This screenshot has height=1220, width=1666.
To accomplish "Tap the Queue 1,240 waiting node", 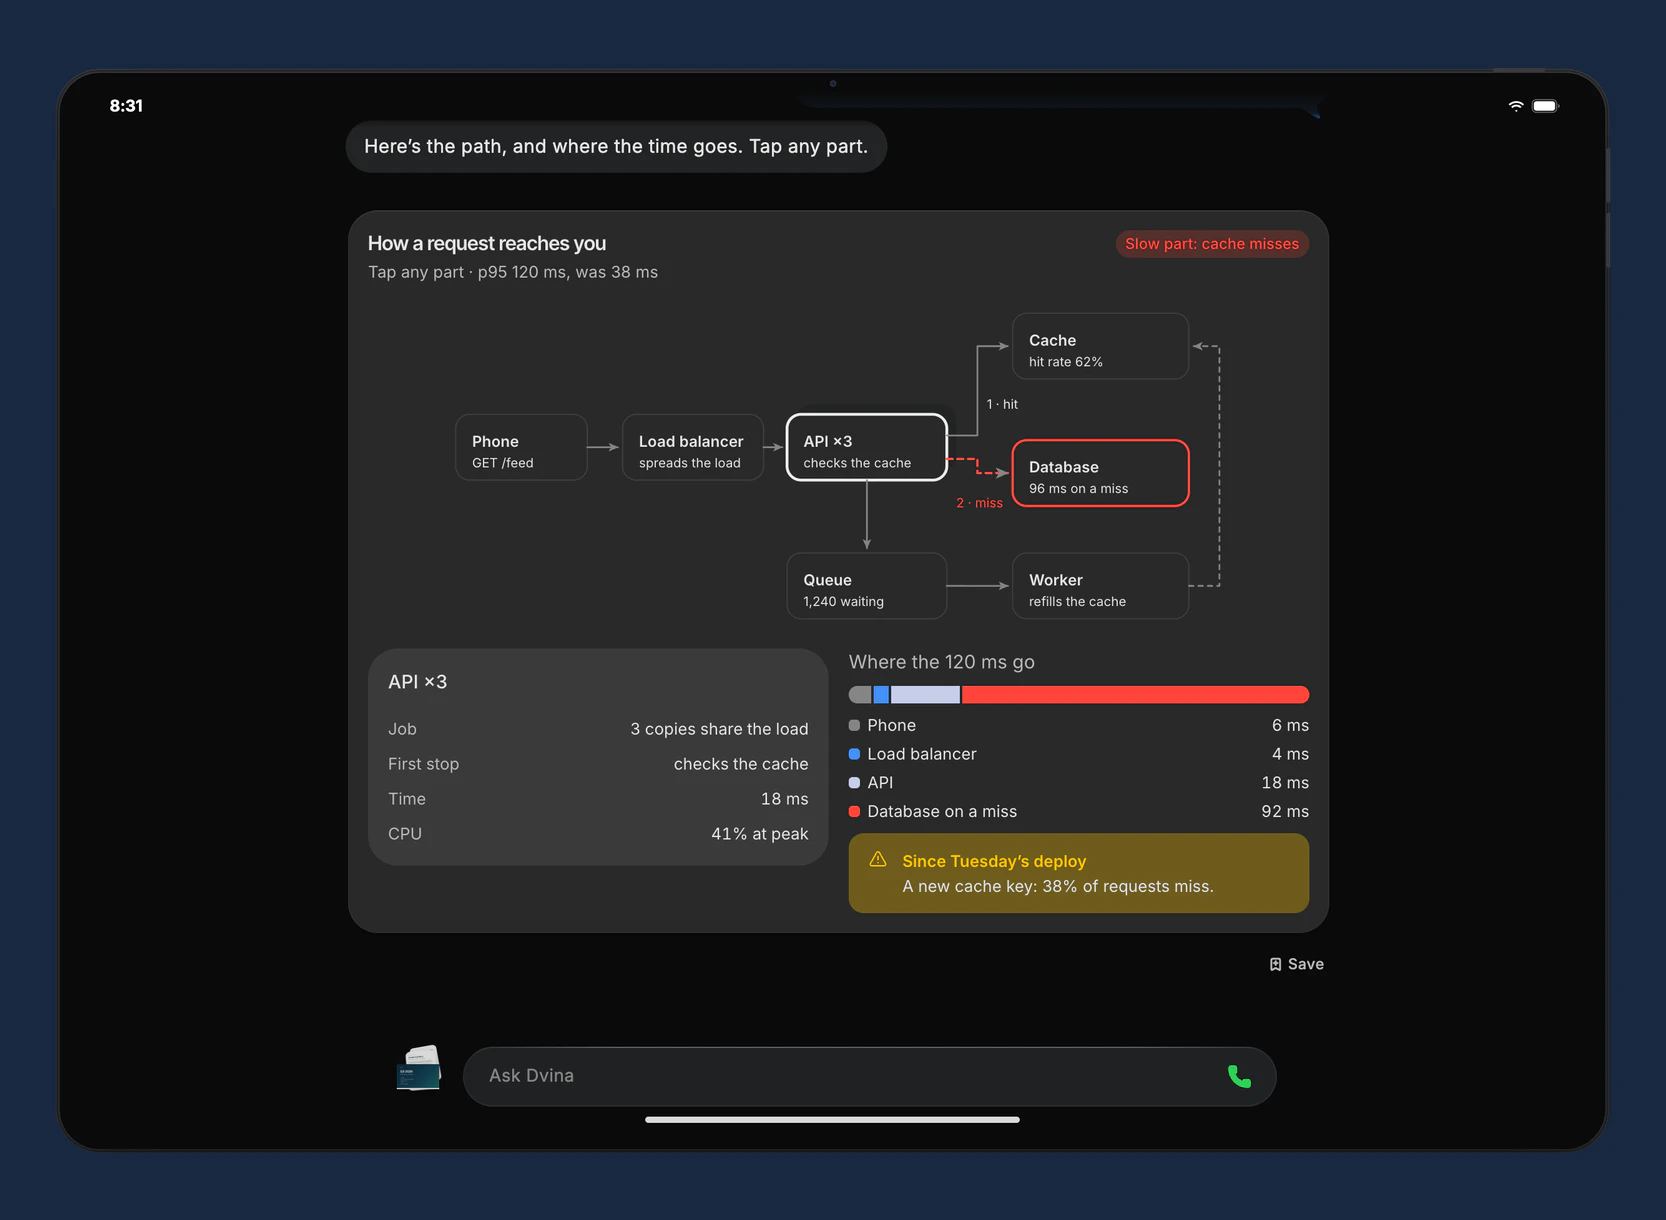I will point(866,586).
